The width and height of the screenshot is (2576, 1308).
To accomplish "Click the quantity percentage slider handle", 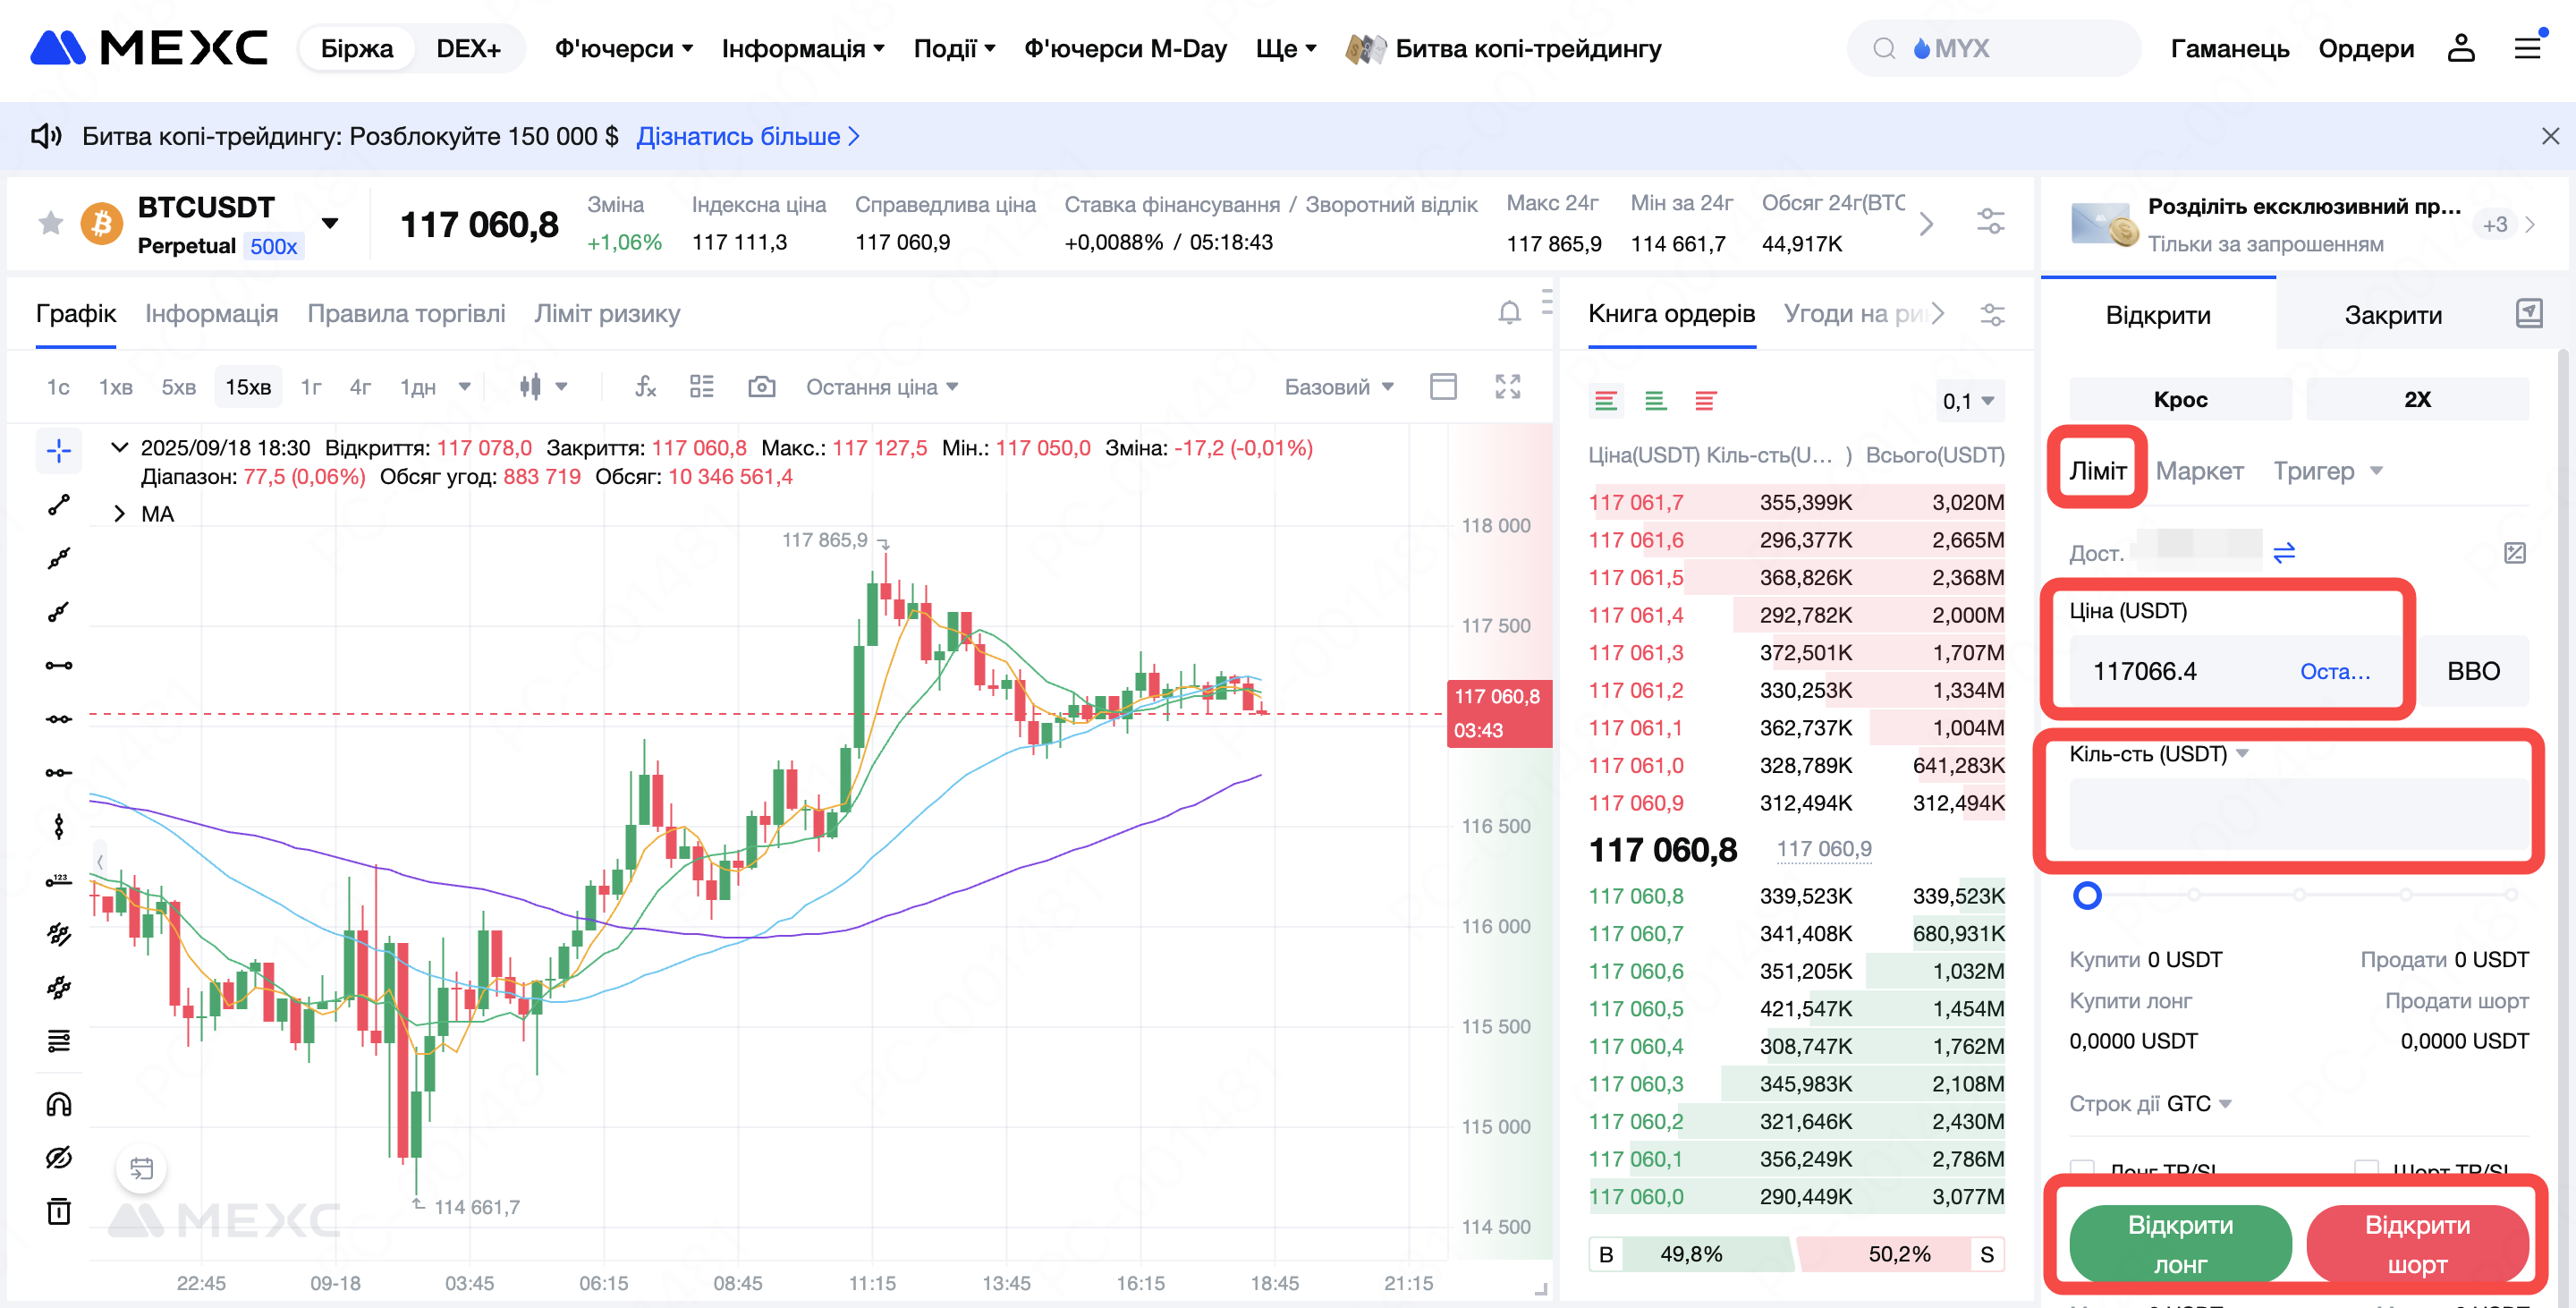I will tap(2086, 895).
